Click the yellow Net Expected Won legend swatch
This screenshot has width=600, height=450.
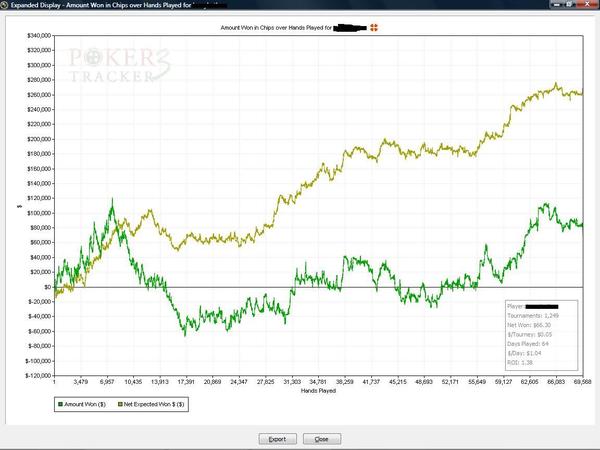[x=120, y=404]
